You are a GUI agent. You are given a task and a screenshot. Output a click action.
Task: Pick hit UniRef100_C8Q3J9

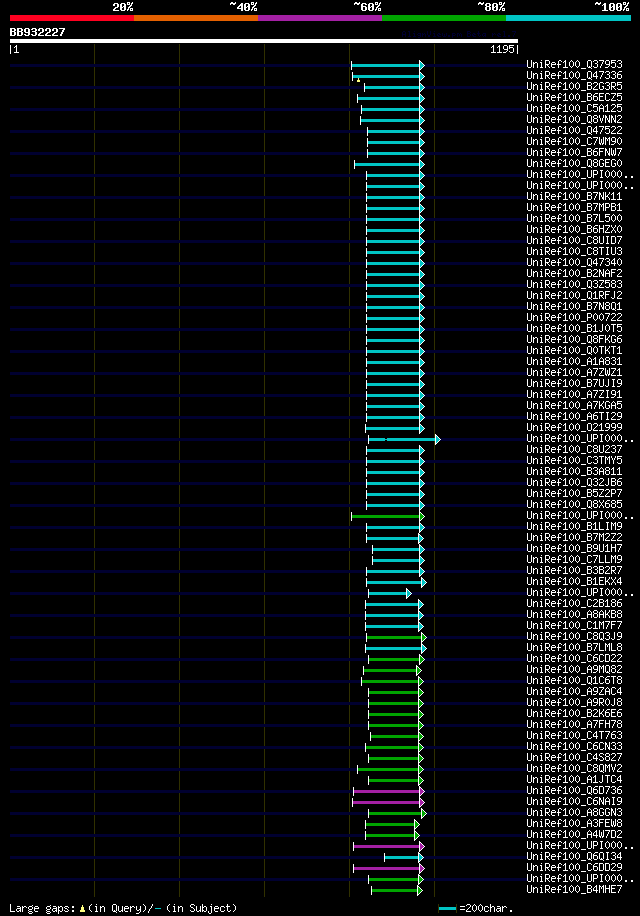click(574, 637)
